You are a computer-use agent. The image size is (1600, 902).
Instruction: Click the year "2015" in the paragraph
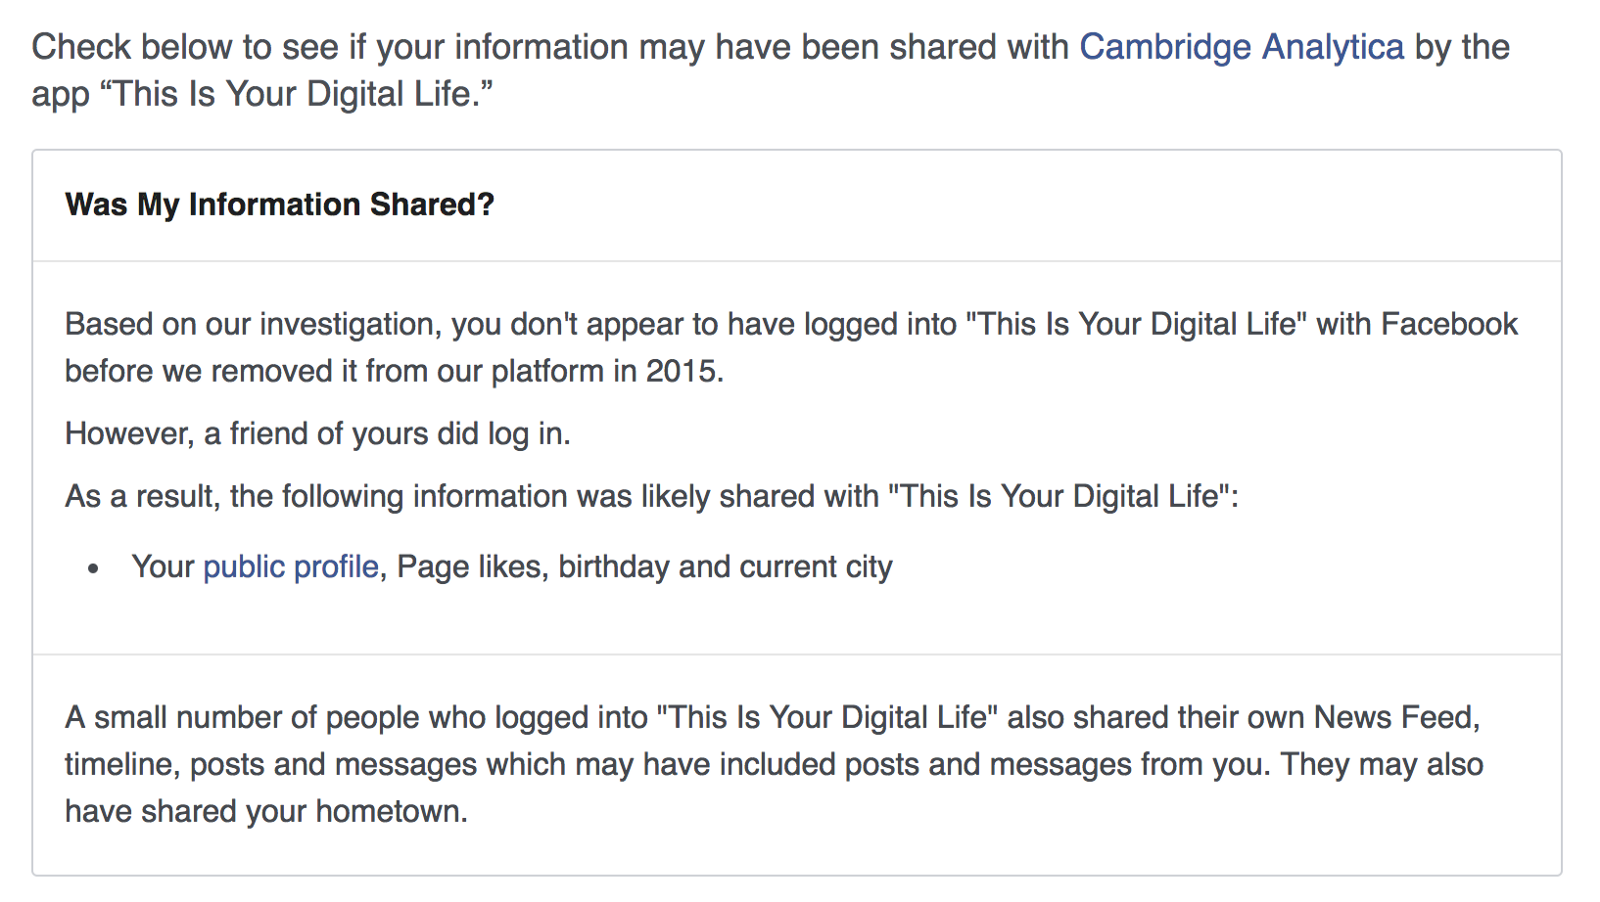coord(682,372)
